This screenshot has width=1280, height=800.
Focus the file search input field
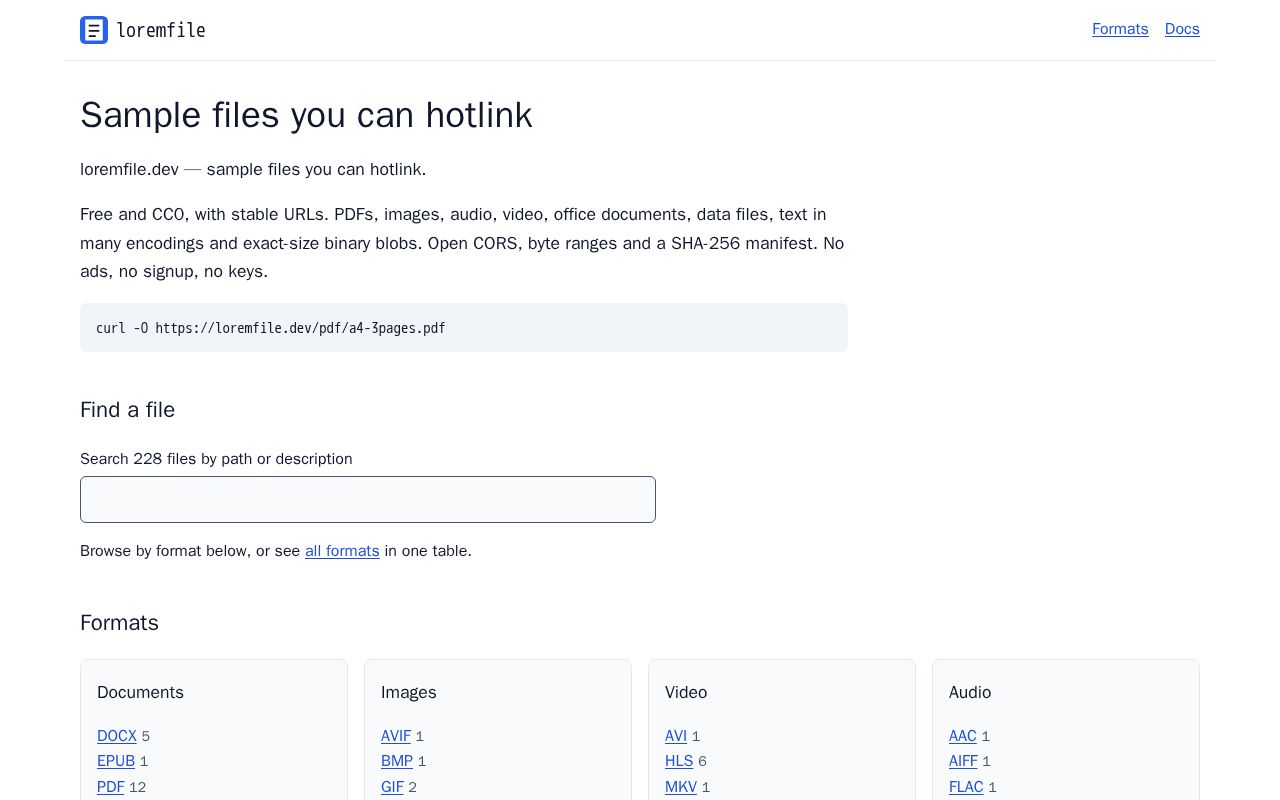[368, 499]
